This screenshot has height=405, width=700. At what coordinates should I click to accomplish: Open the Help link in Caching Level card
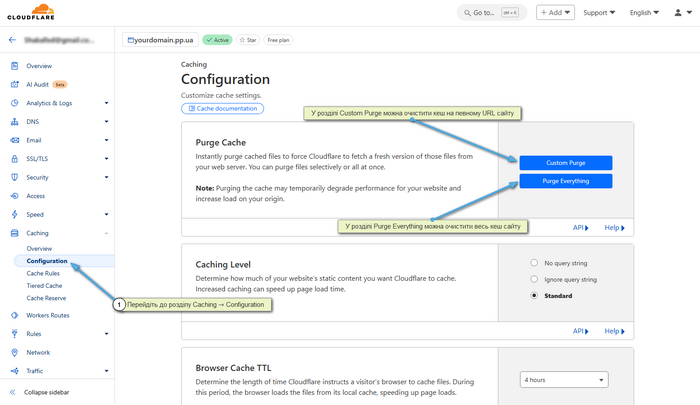click(614, 331)
